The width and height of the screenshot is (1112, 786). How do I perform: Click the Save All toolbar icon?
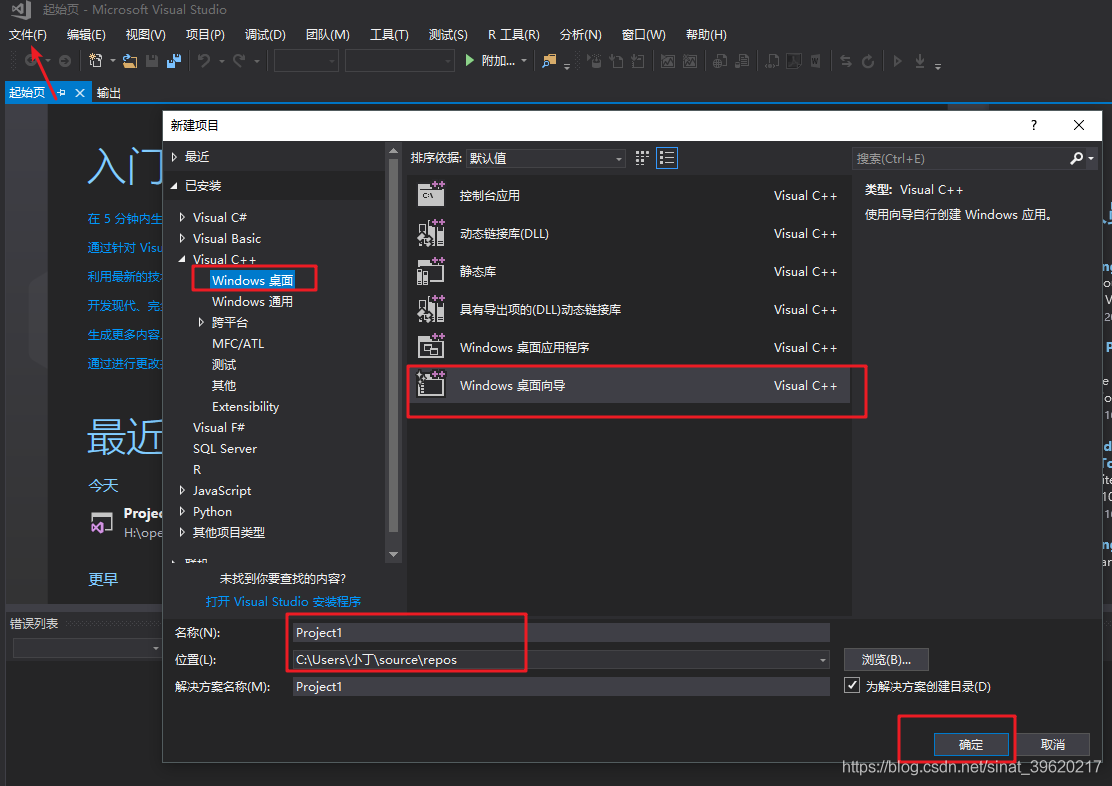tap(172, 60)
